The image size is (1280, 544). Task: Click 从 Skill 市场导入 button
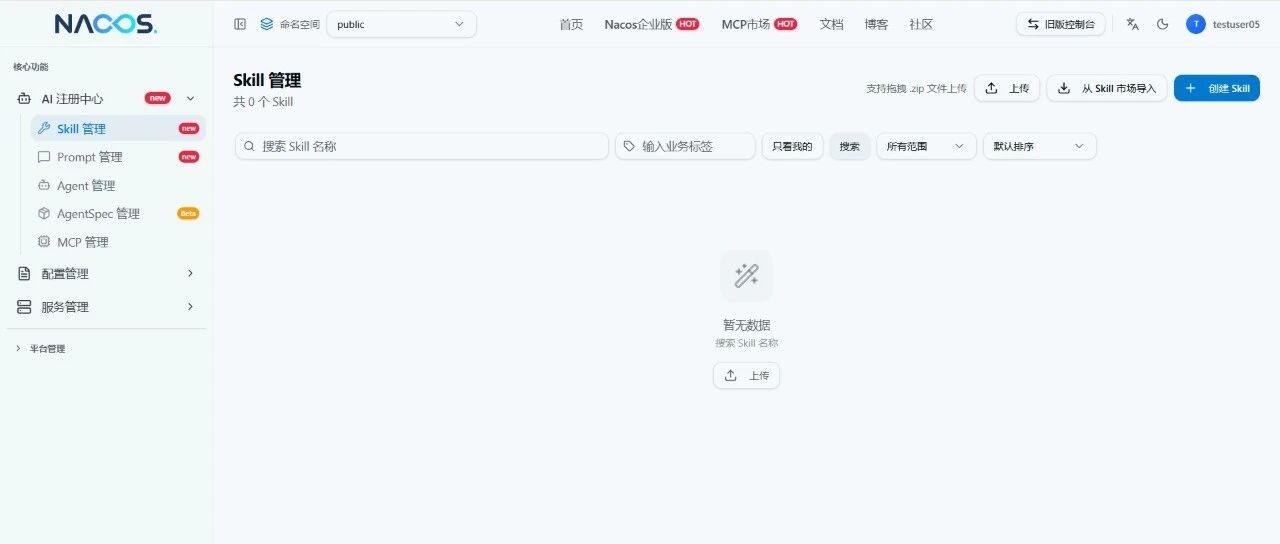coord(1107,88)
